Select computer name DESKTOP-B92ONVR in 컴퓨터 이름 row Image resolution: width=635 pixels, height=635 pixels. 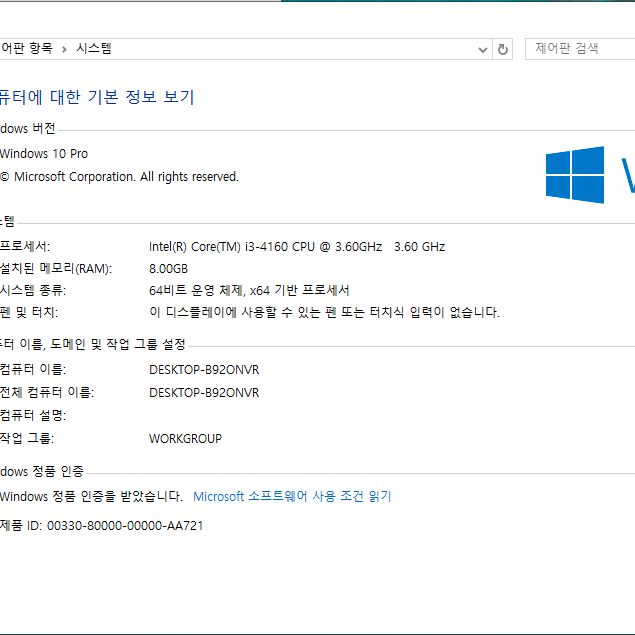204,370
